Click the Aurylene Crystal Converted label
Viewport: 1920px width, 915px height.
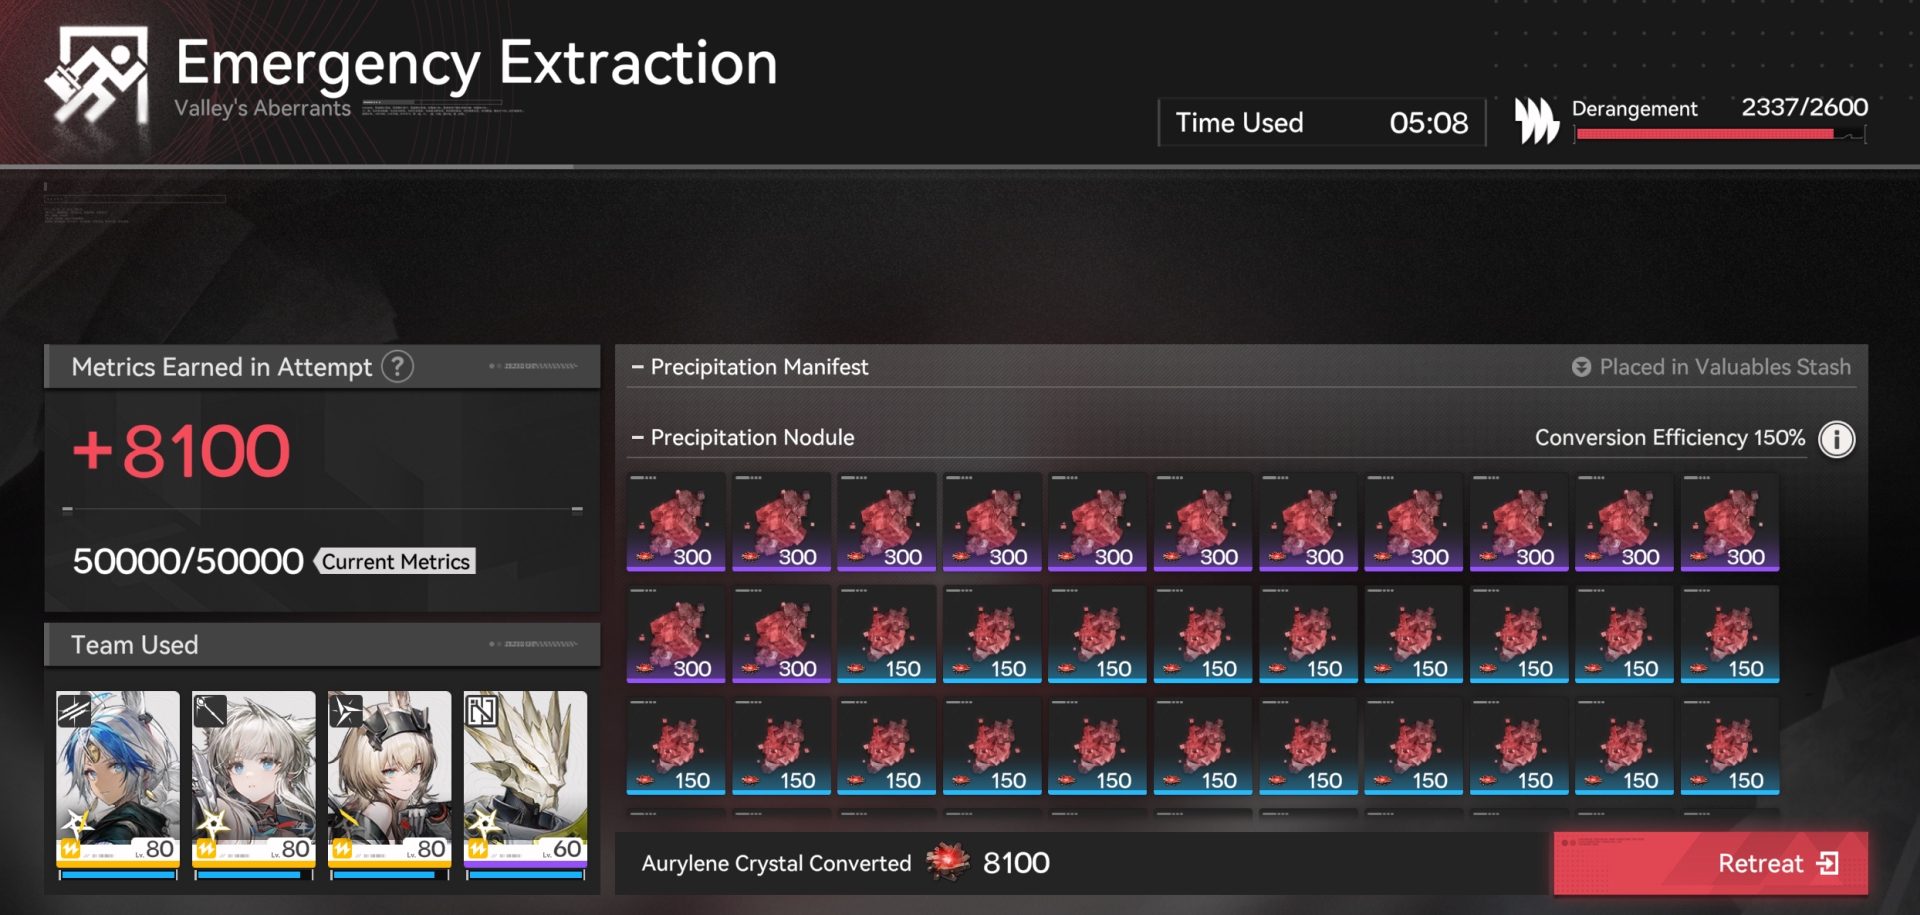(776, 863)
